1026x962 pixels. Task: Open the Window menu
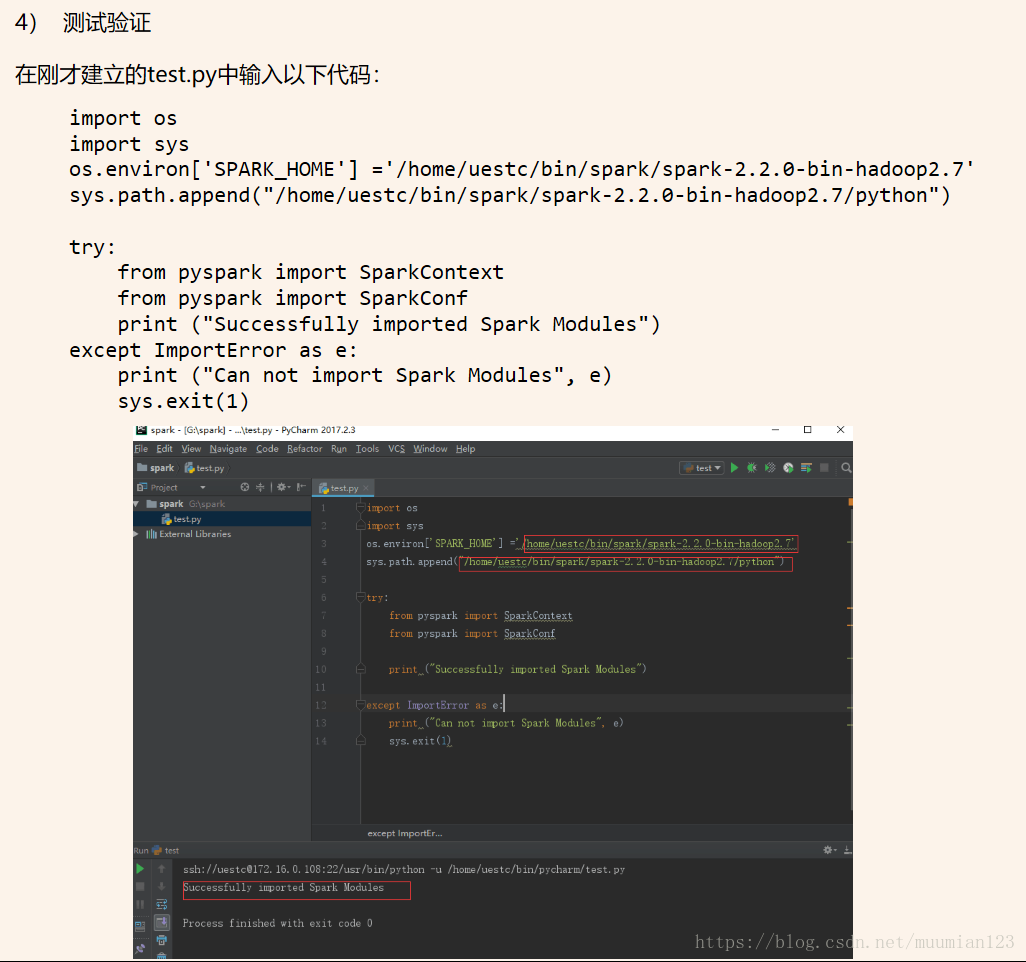430,449
